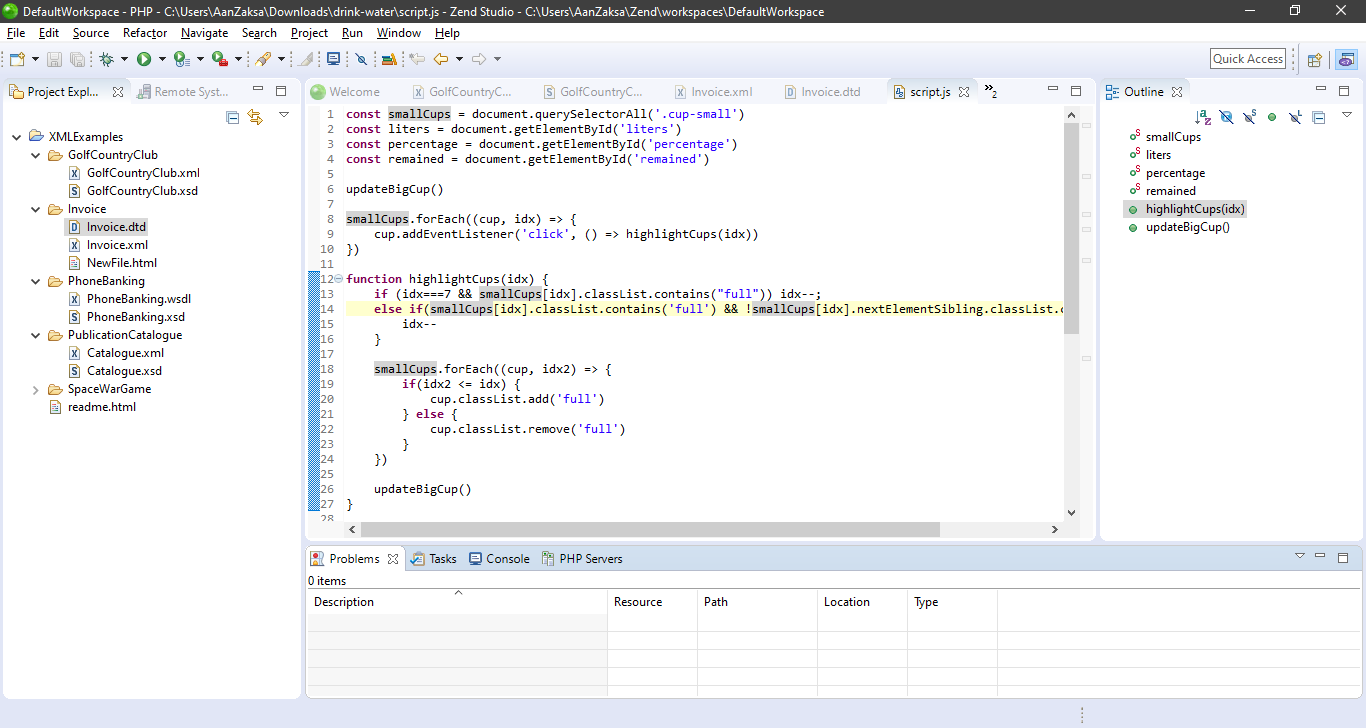
Task: Navigate back with the yellow left arrow
Action: (x=440, y=60)
